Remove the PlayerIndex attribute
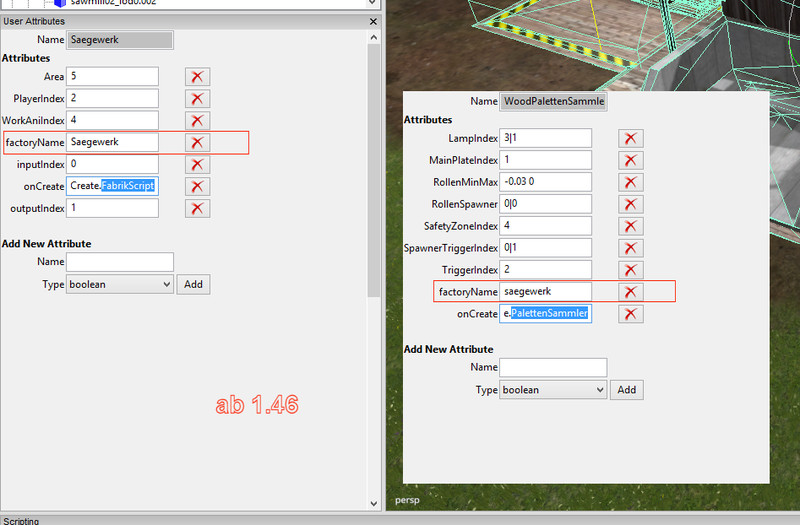The height and width of the screenshot is (525, 800). [197, 99]
